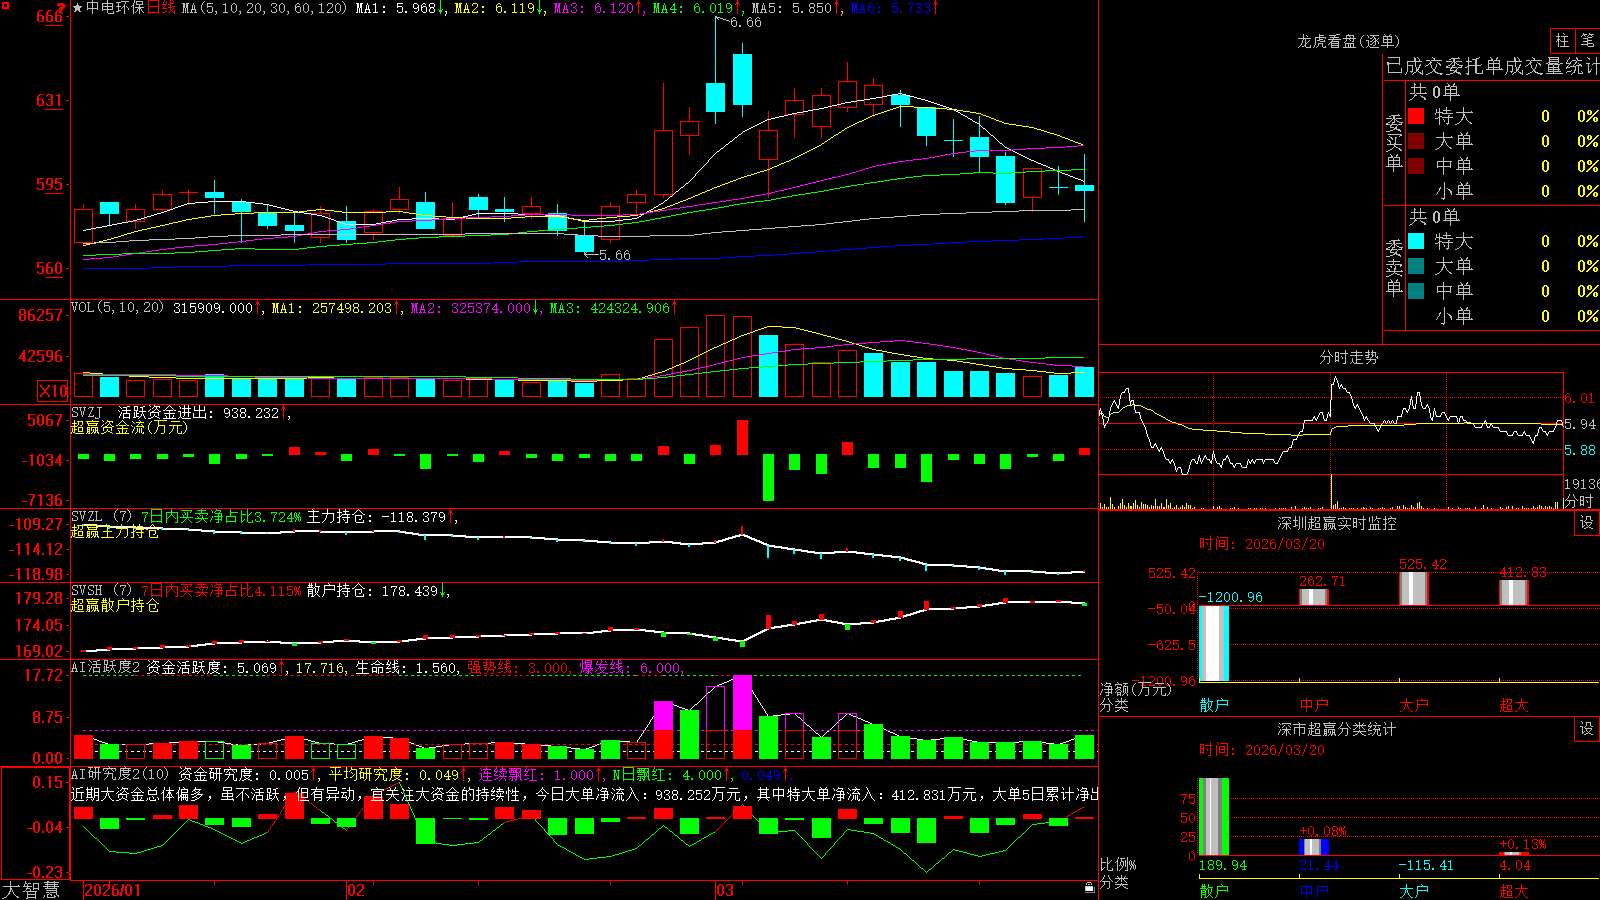Click the 爆发线: 6.000 label
Screen dimensions: 1600x900
tap(630, 668)
